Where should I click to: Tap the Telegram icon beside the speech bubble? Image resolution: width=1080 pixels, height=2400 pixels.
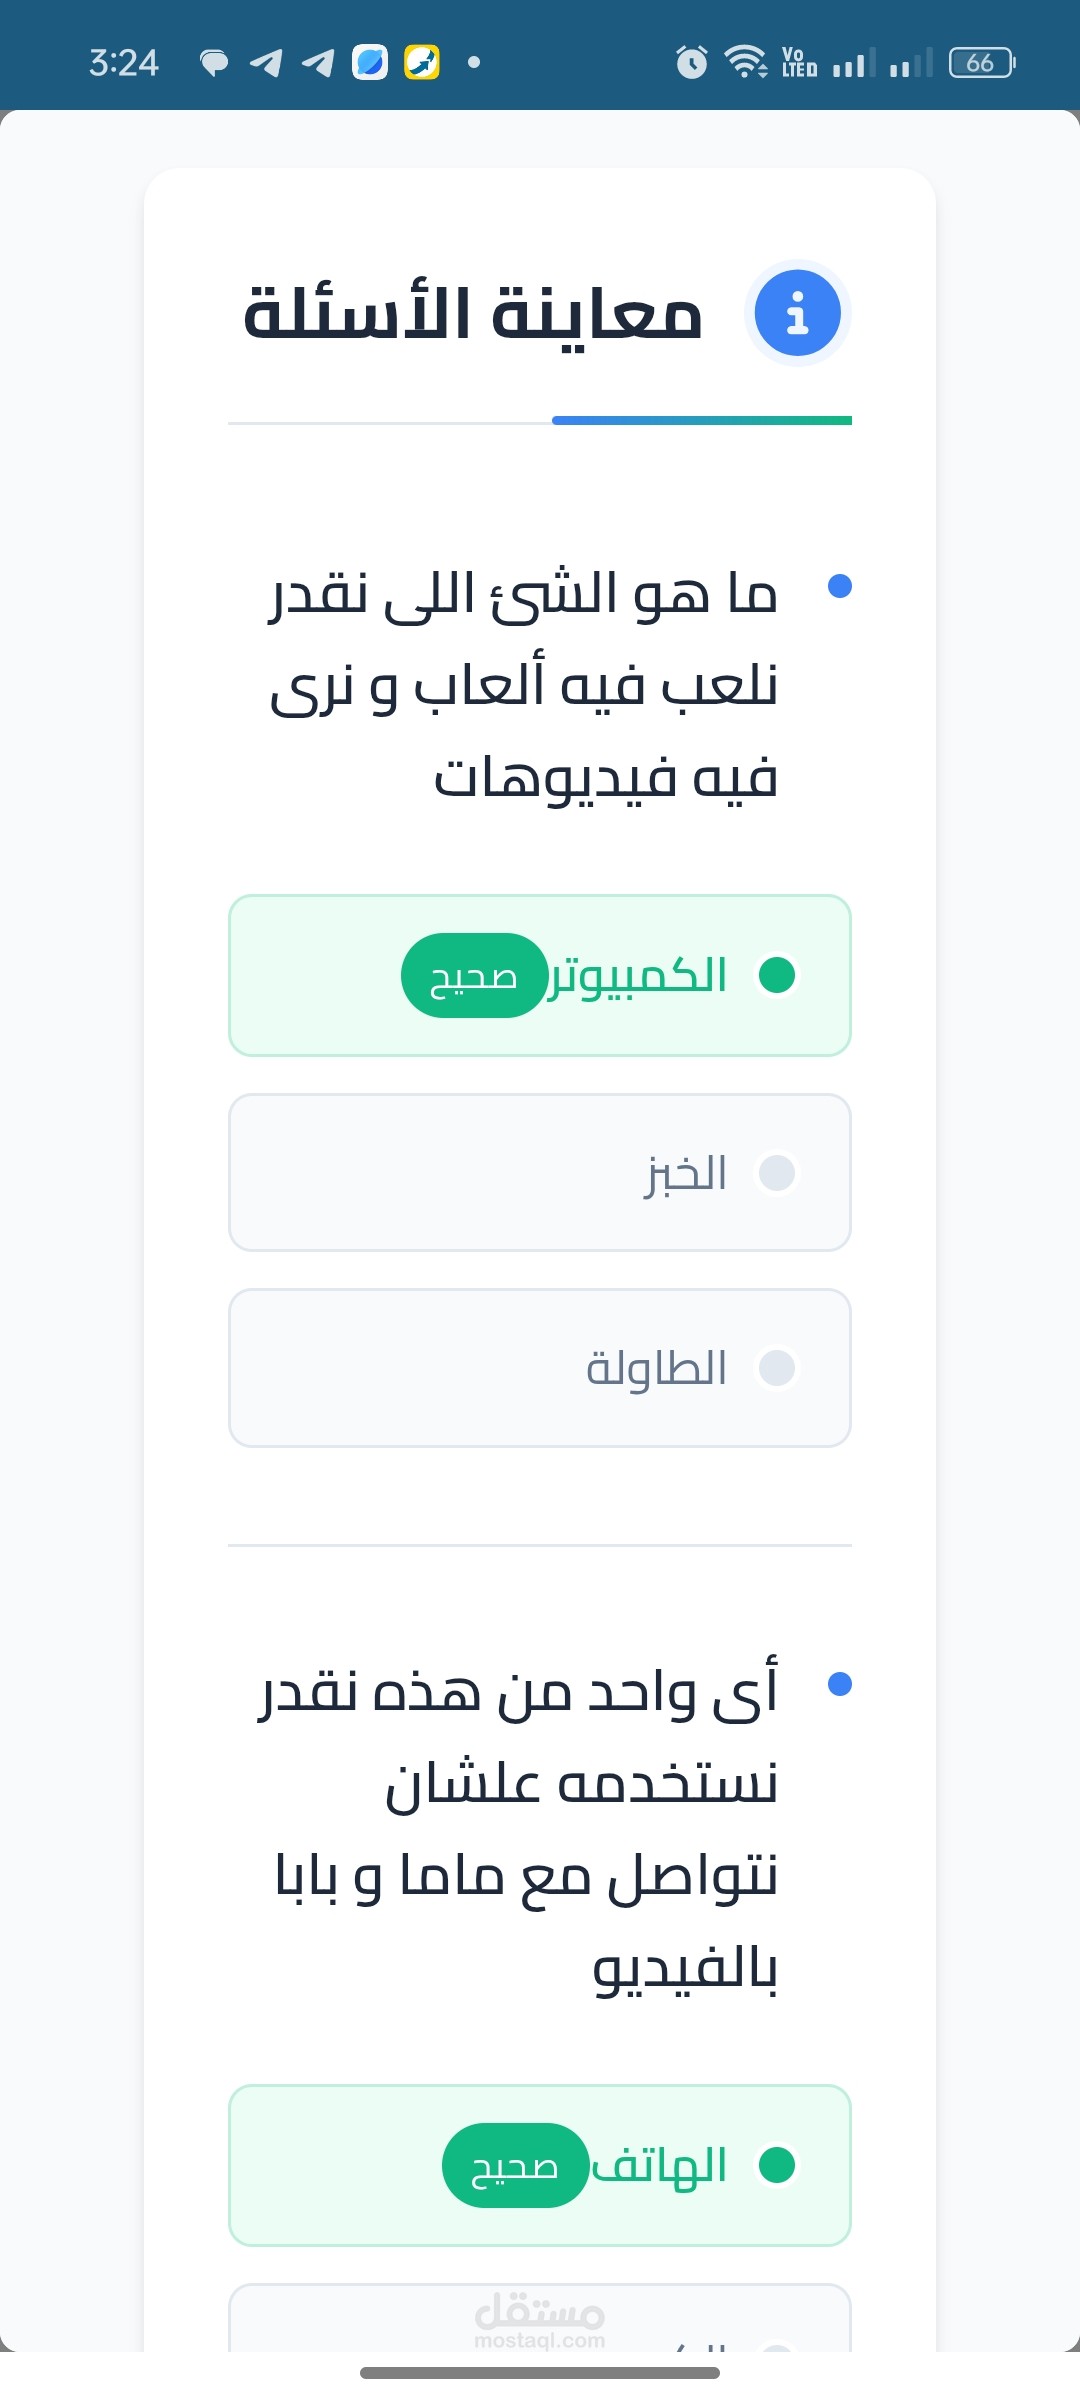[266, 63]
